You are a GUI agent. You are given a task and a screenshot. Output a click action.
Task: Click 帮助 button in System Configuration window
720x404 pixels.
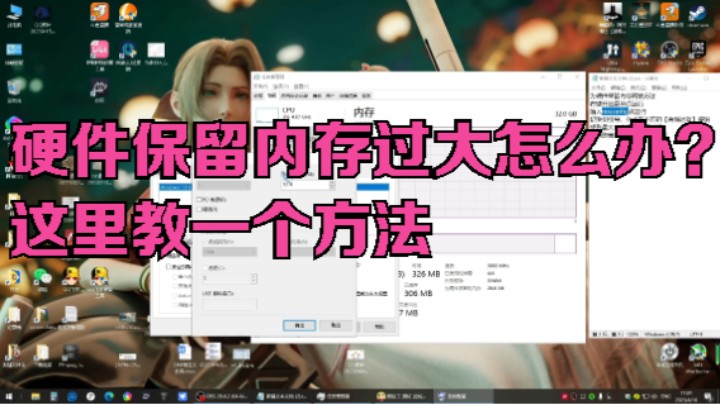[379, 326]
